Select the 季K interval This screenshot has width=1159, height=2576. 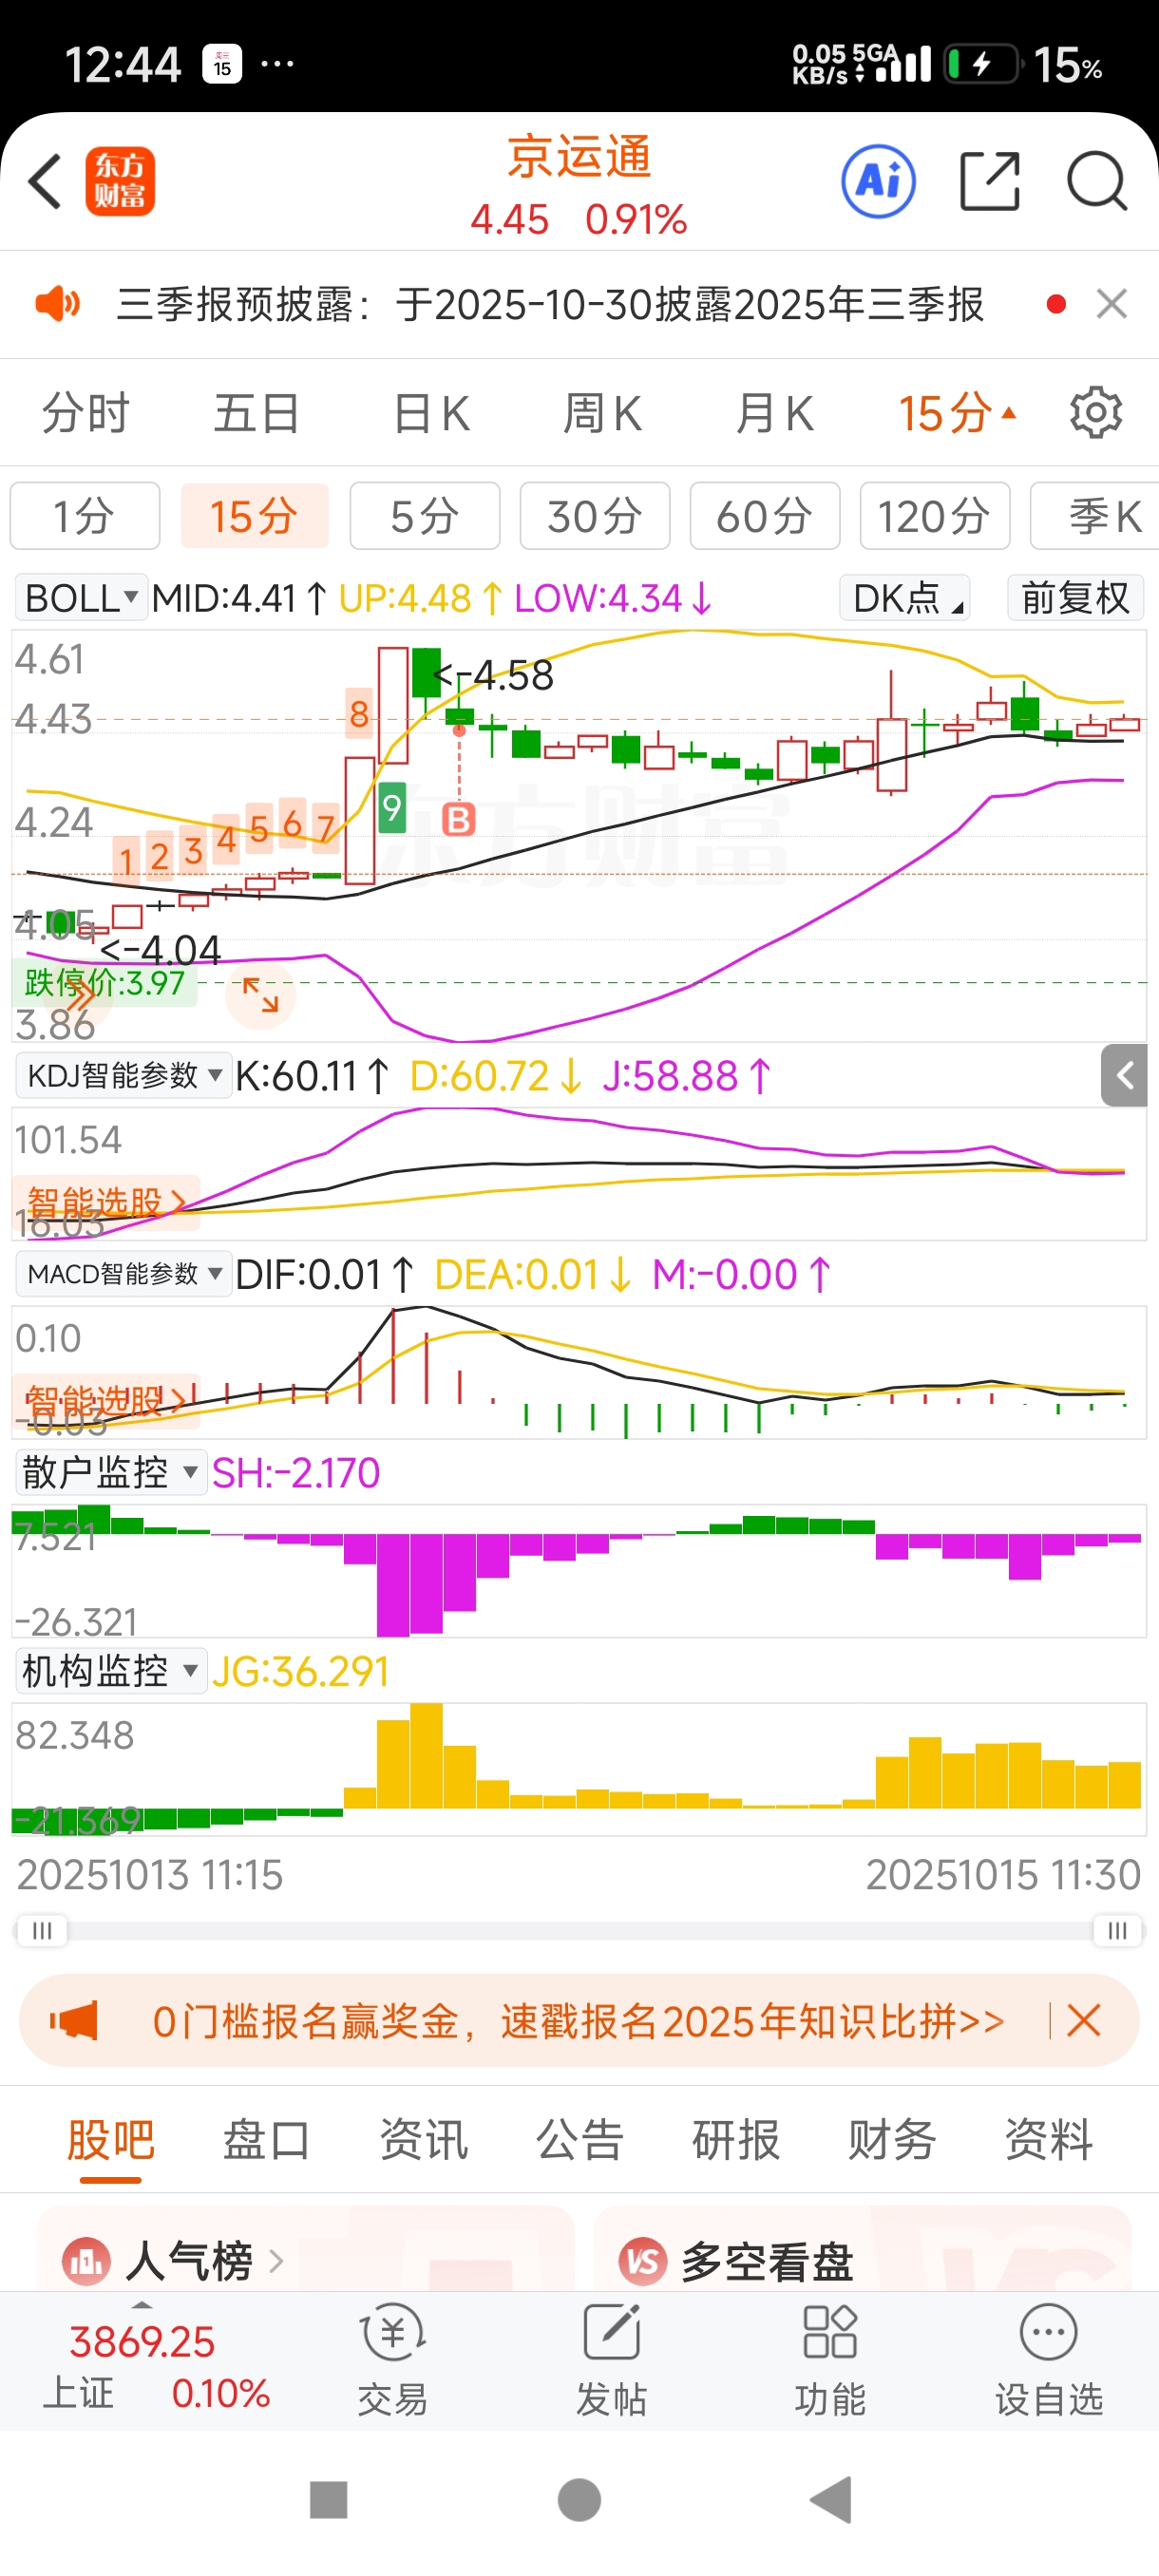pos(1095,516)
